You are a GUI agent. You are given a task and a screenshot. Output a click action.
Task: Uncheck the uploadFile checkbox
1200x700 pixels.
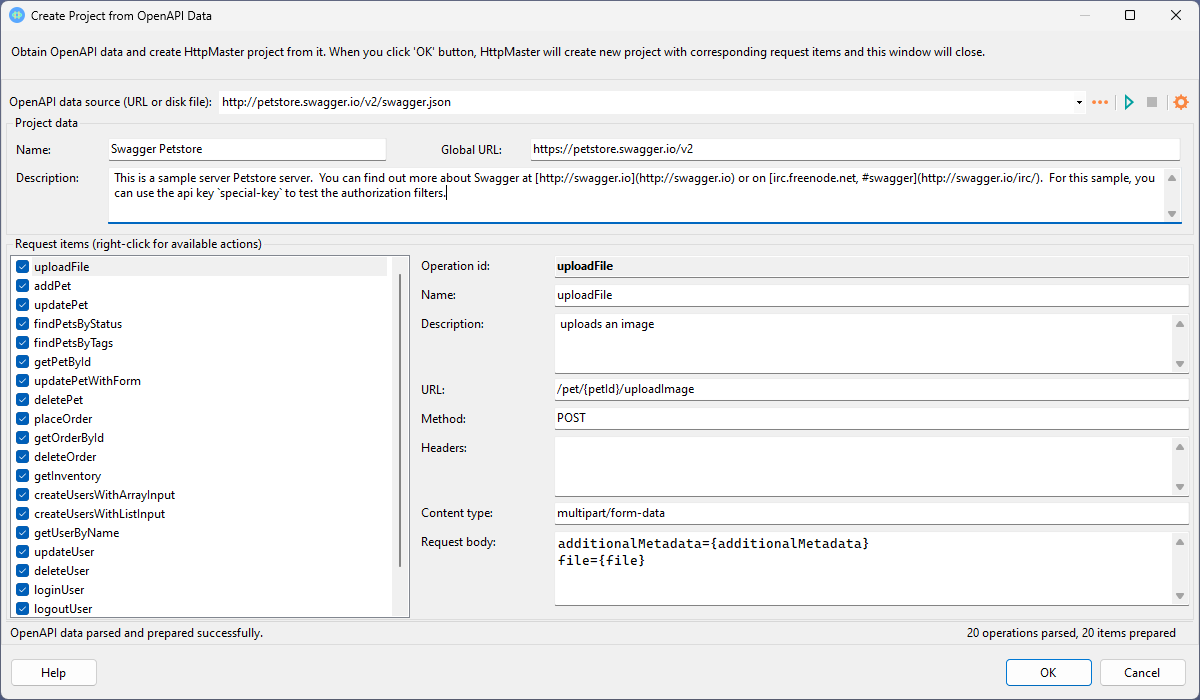pos(23,267)
